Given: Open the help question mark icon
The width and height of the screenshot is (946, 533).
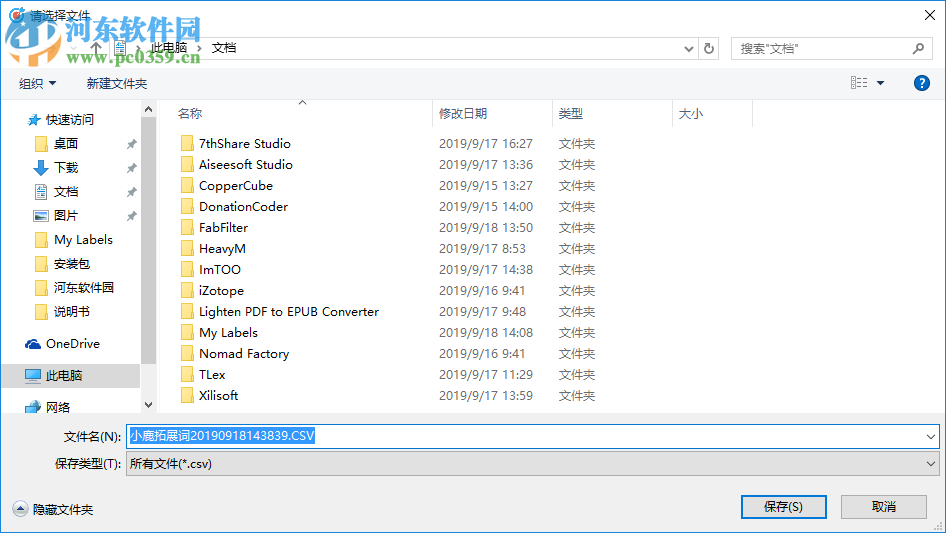Looking at the screenshot, I should tap(921, 83).
